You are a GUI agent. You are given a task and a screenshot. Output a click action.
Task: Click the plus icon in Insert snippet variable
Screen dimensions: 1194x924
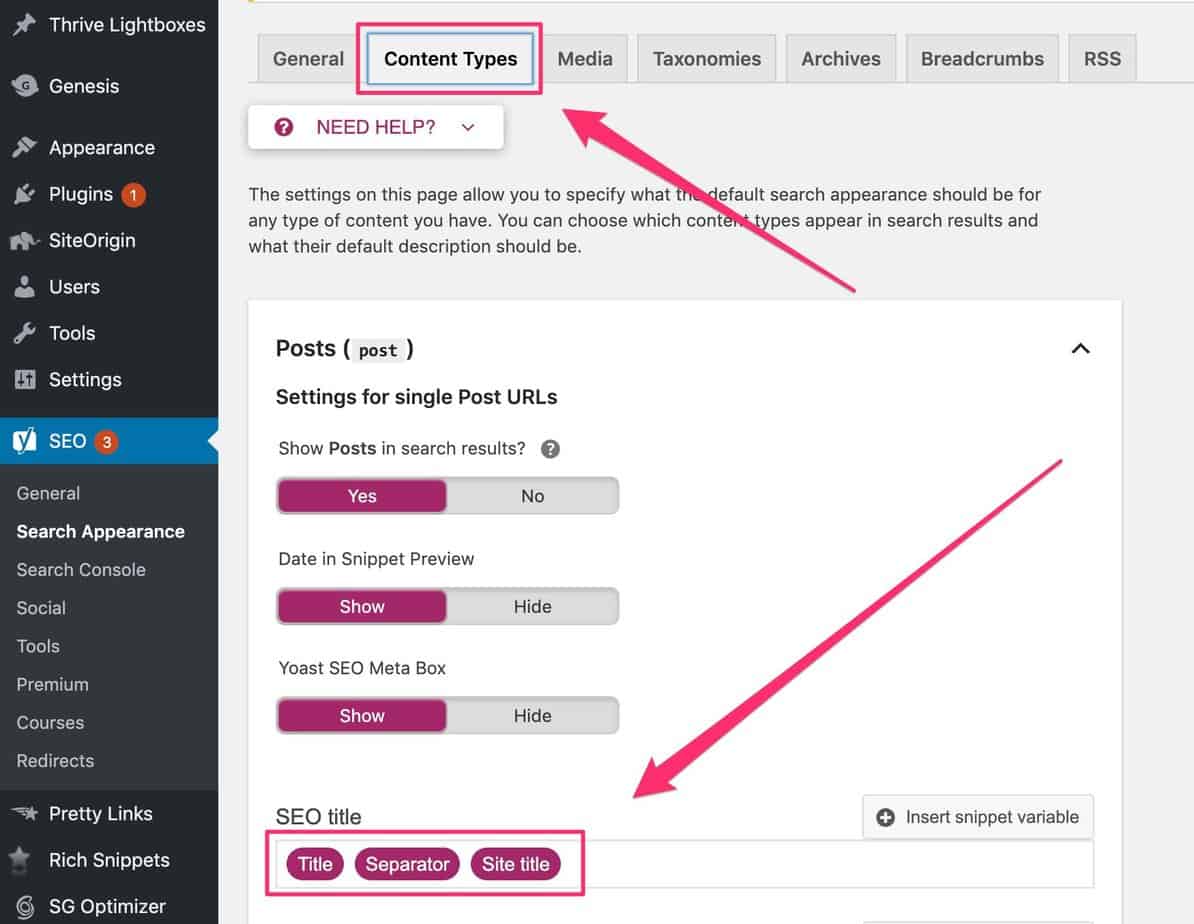(885, 817)
